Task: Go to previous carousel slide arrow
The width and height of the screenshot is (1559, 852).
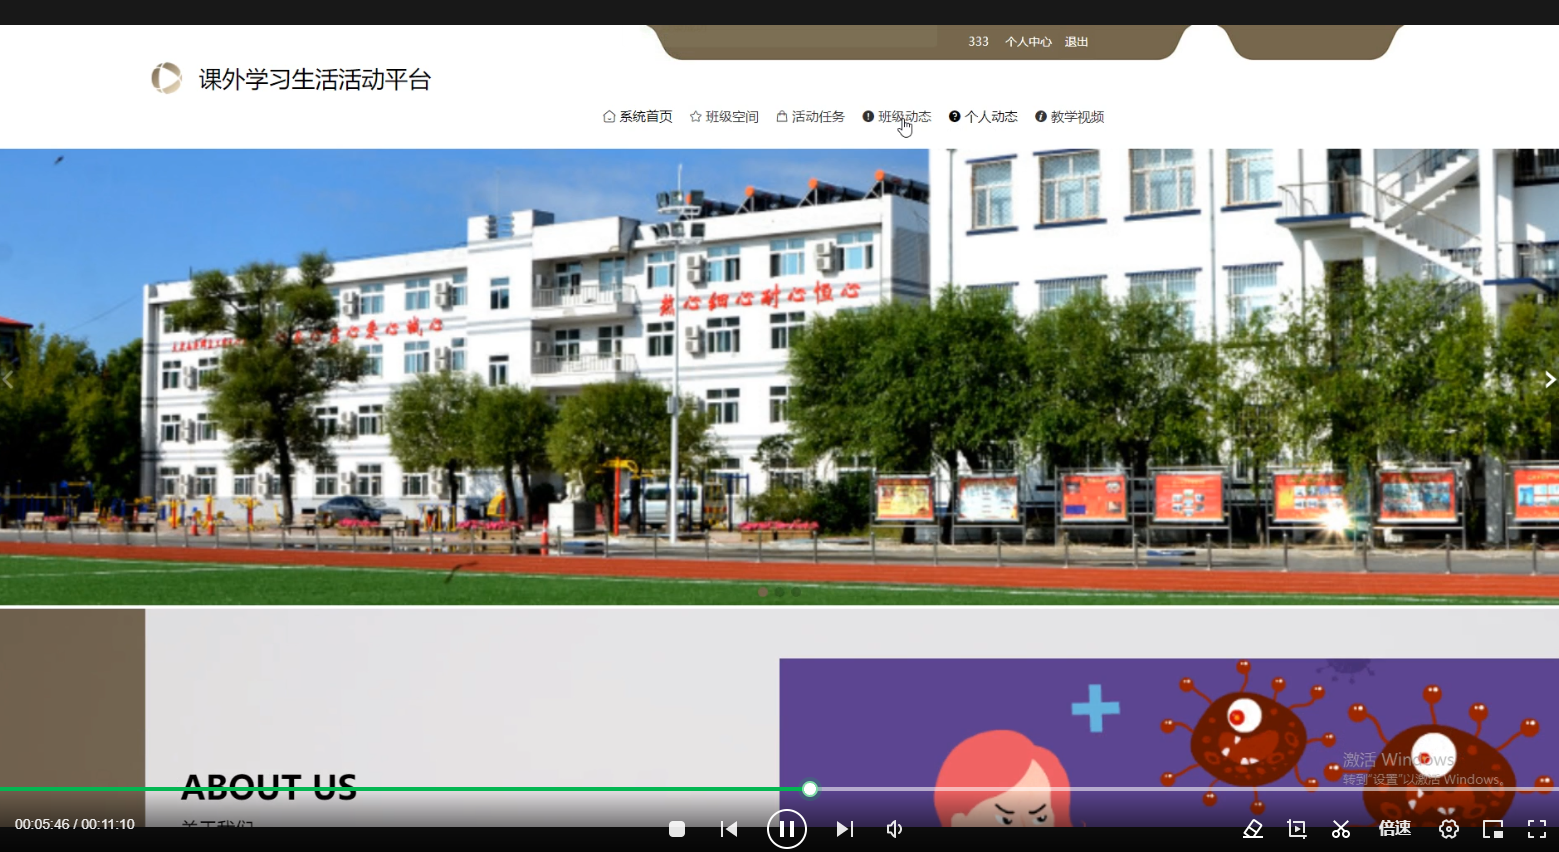Action: point(8,379)
